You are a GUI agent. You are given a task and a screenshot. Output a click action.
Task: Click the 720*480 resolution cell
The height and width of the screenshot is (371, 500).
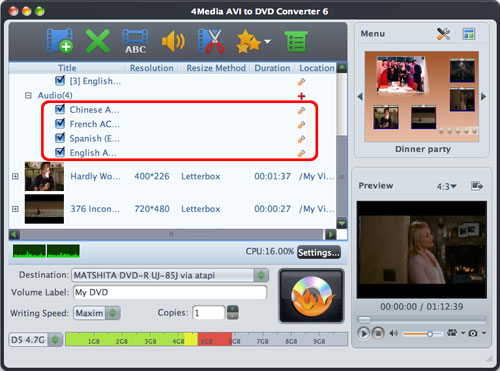tap(152, 209)
